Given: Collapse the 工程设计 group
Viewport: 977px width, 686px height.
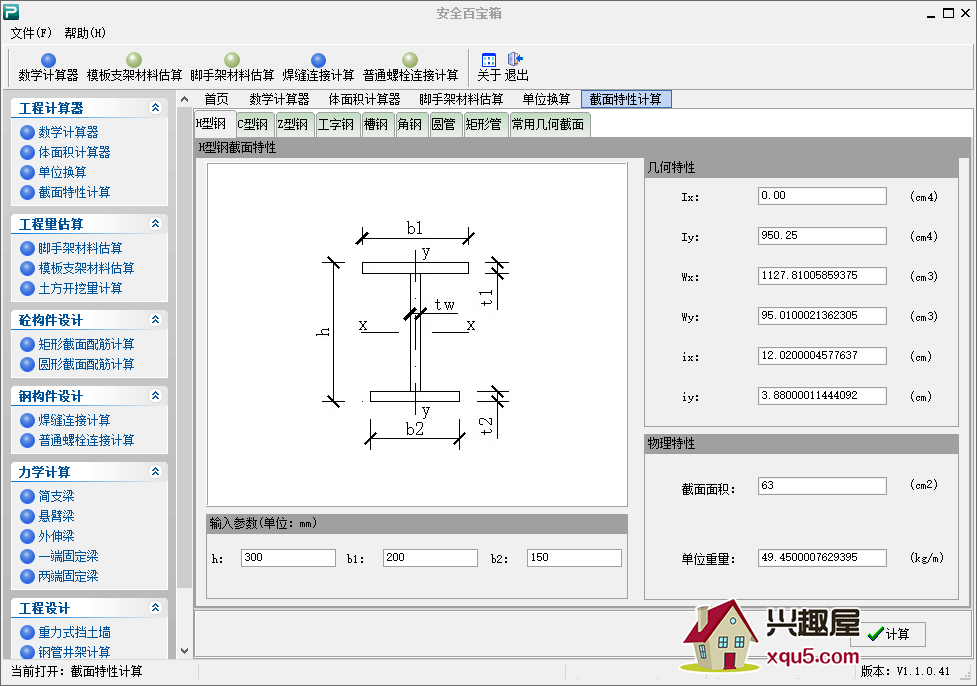Looking at the screenshot, I should [155, 607].
